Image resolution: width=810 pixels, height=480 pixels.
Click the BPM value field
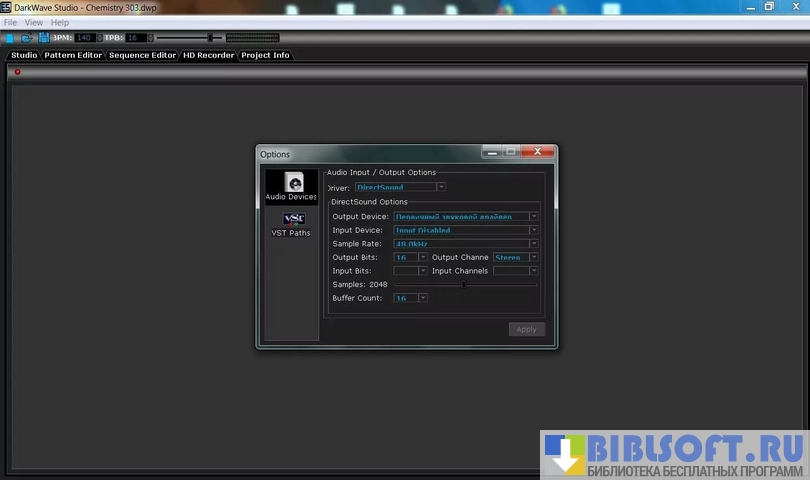84,38
